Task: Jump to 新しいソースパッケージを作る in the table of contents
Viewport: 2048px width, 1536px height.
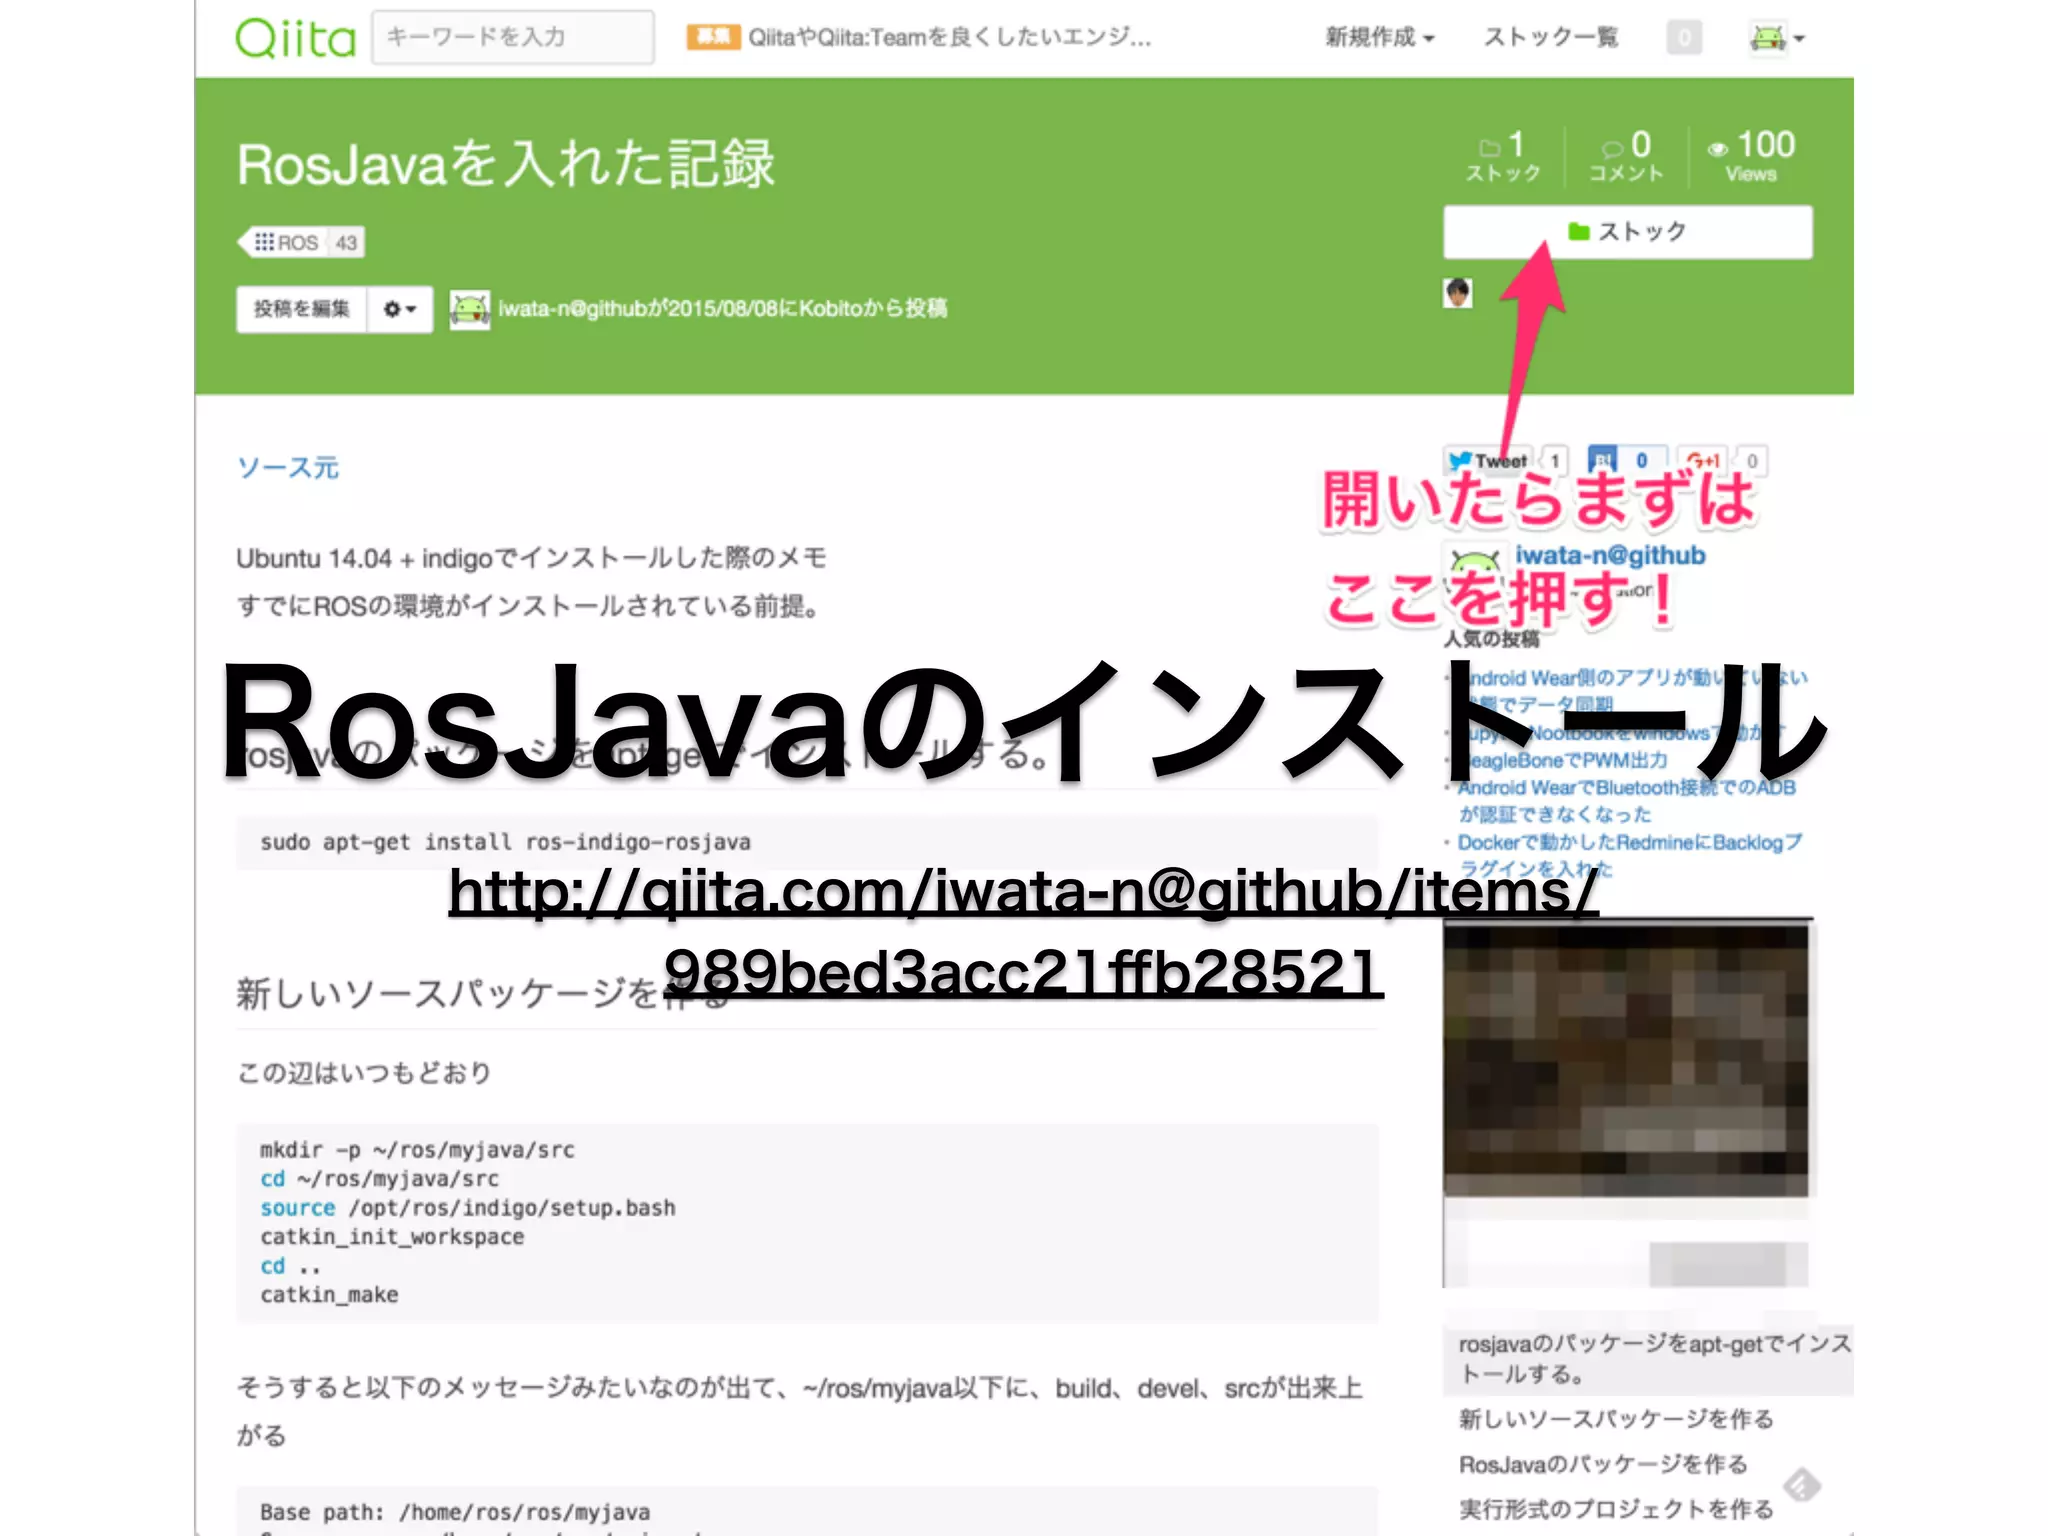Action: pos(1616,1419)
